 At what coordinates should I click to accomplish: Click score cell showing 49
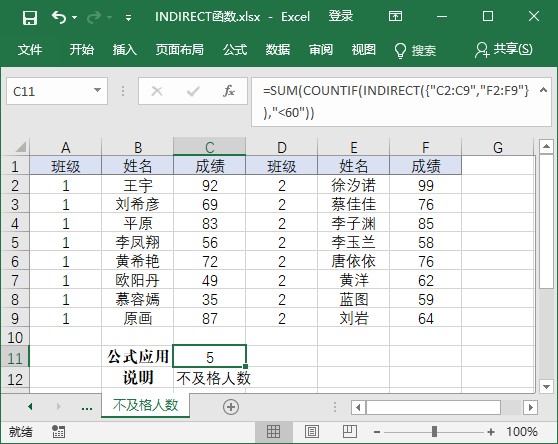pos(210,281)
